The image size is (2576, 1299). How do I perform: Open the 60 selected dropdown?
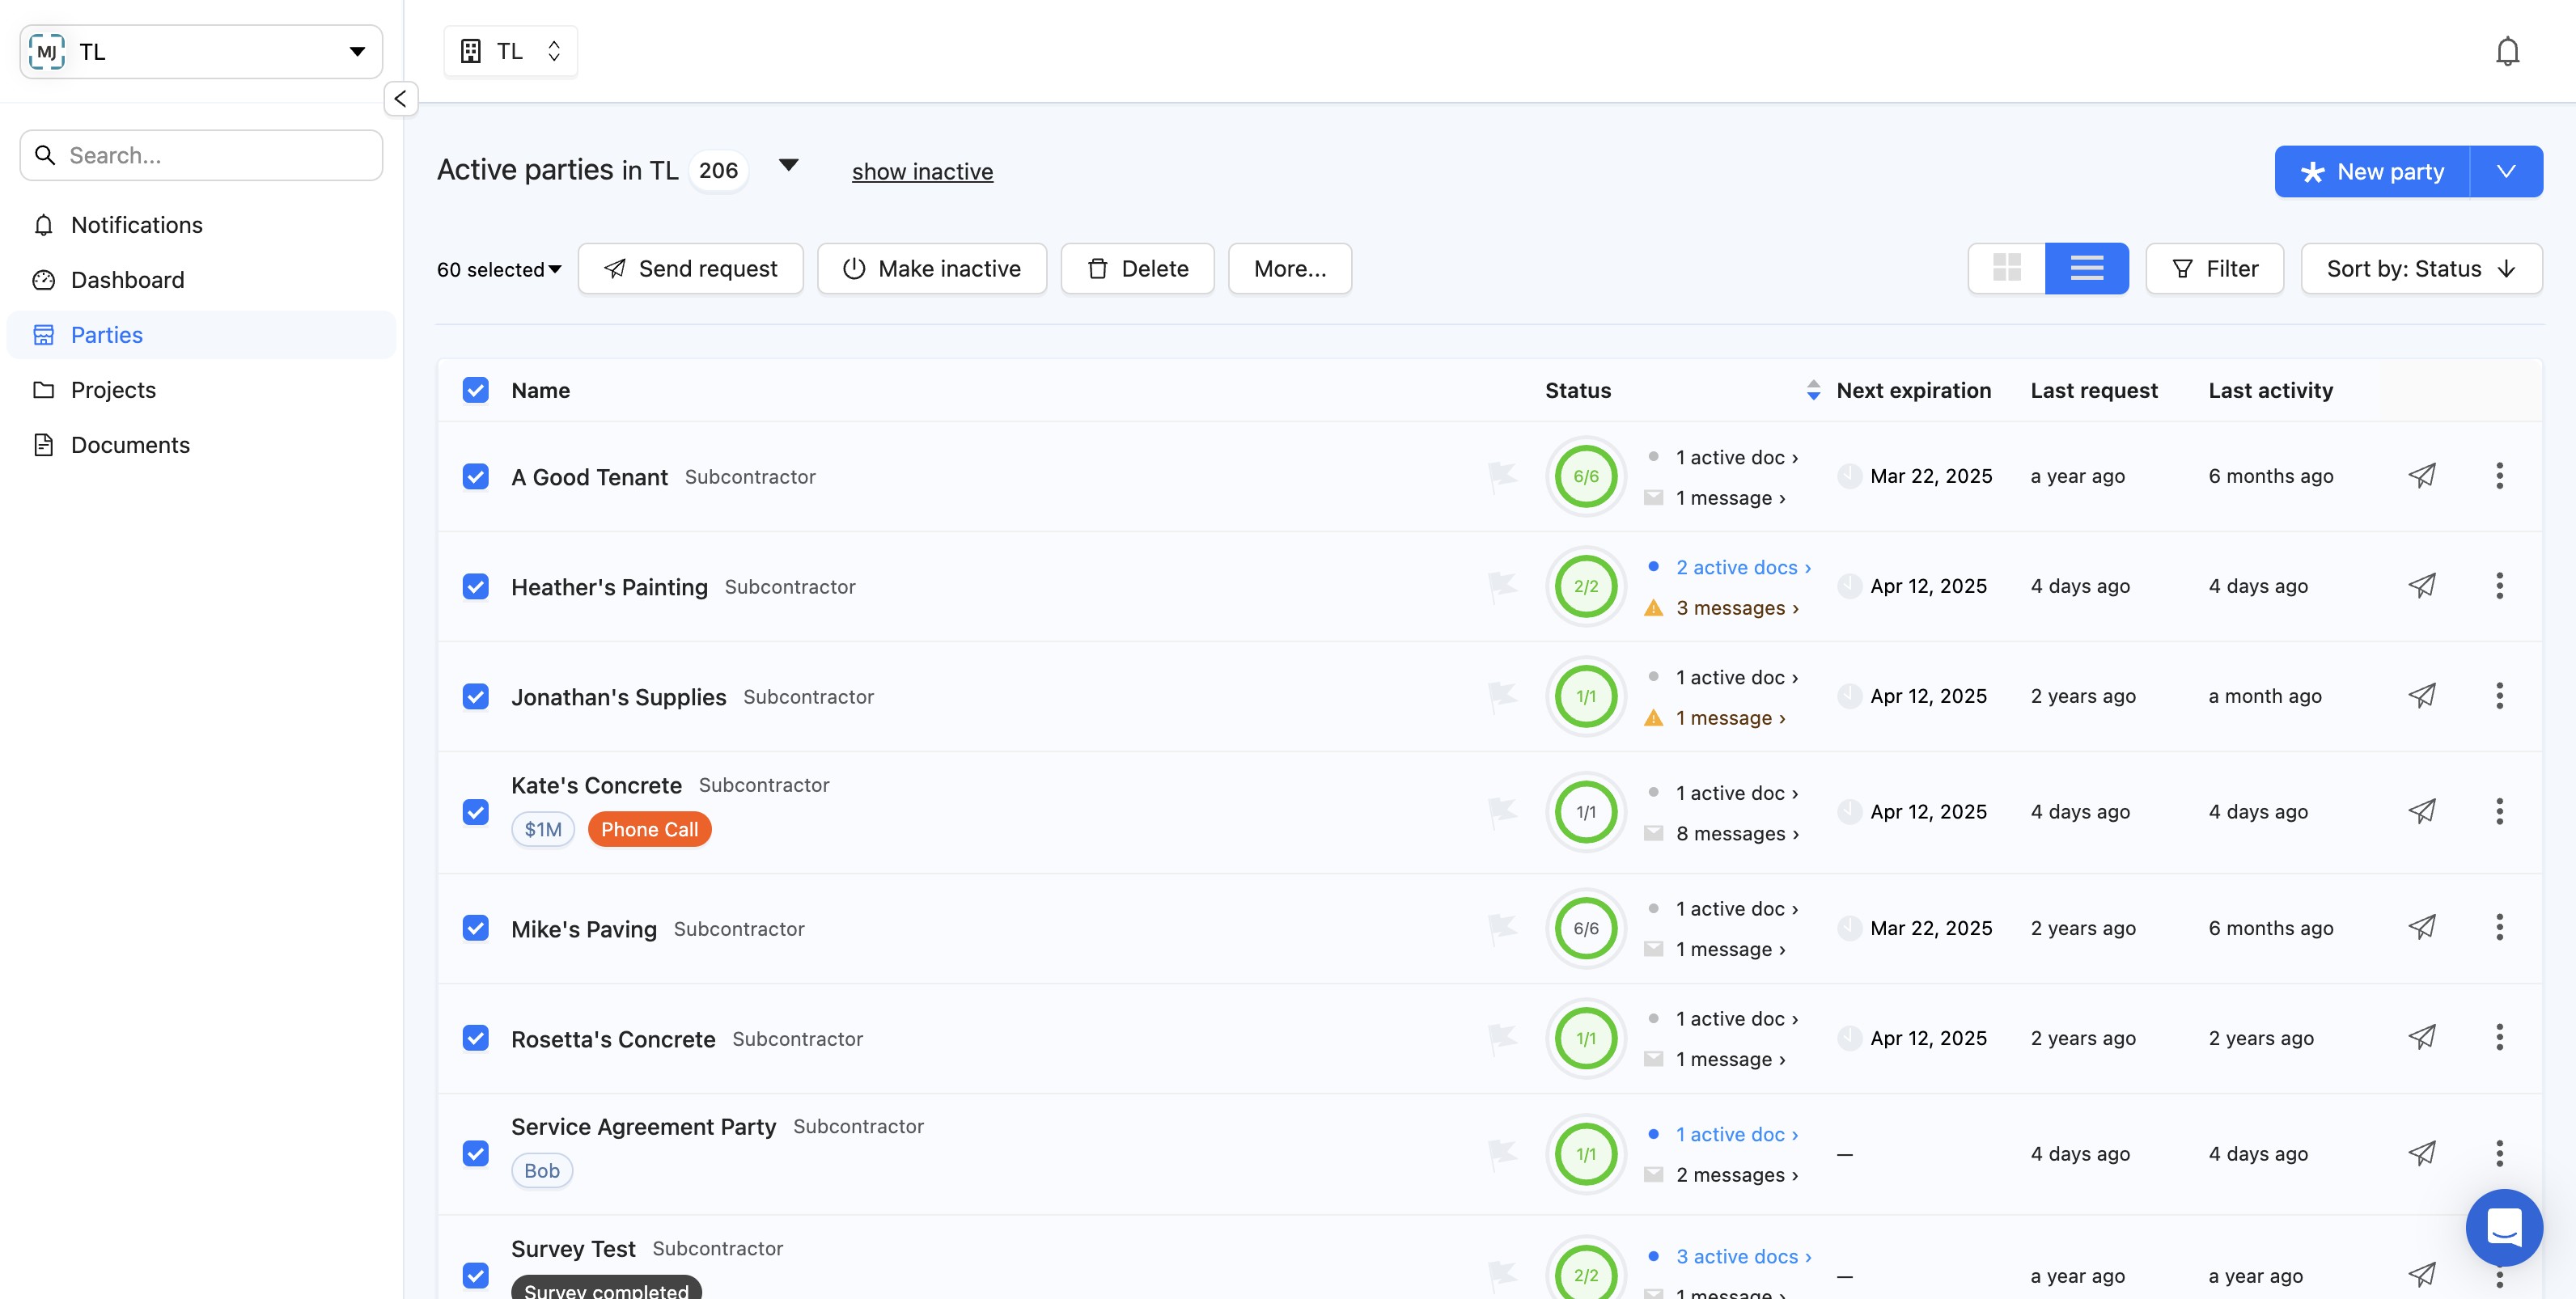pos(499,269)
